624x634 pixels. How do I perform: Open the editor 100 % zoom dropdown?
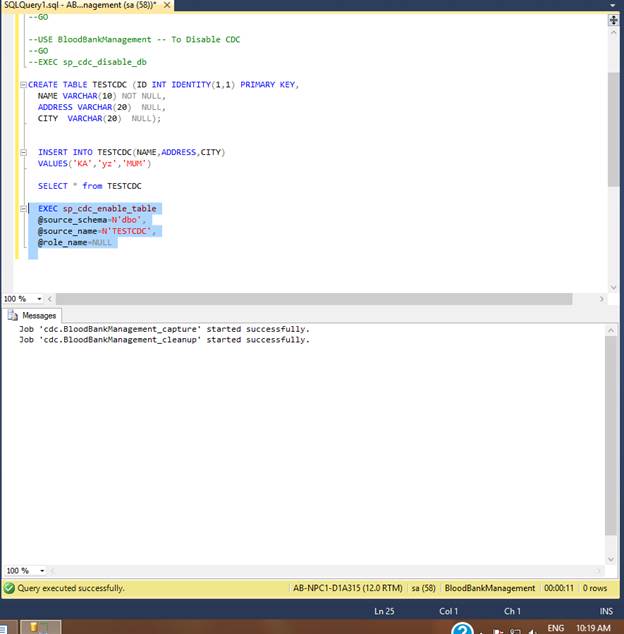[x=39, y=299]
